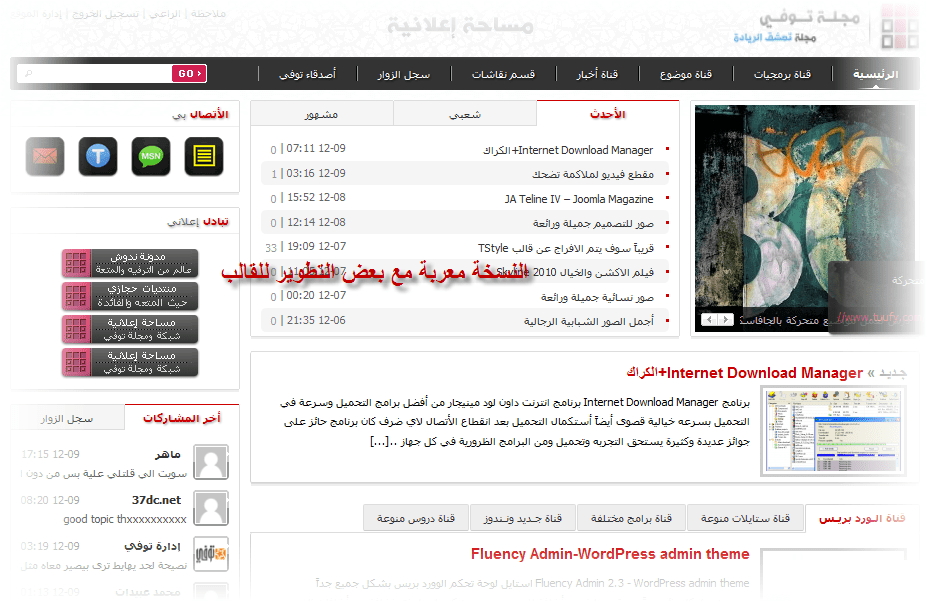This screenshot has height=602, width=927.
Task: Open avatar of user ماهر
Action: click(x=210, y=462)
